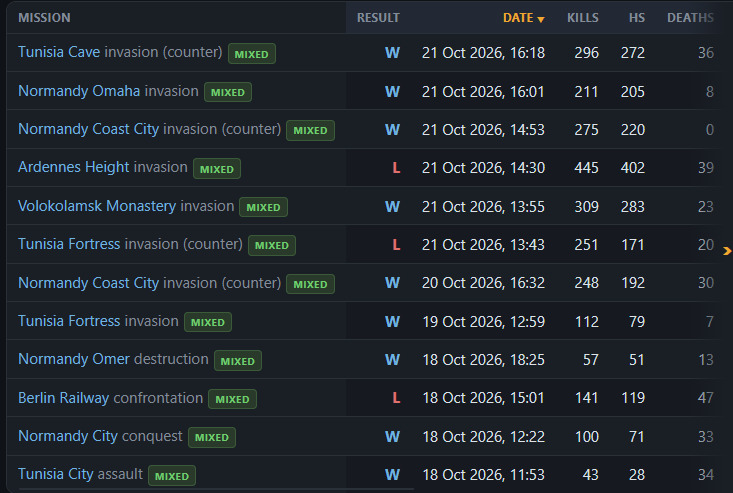Click the horizontal scrollbar below the table
This screenshot has width=733, height=493.
coord(216,489)
